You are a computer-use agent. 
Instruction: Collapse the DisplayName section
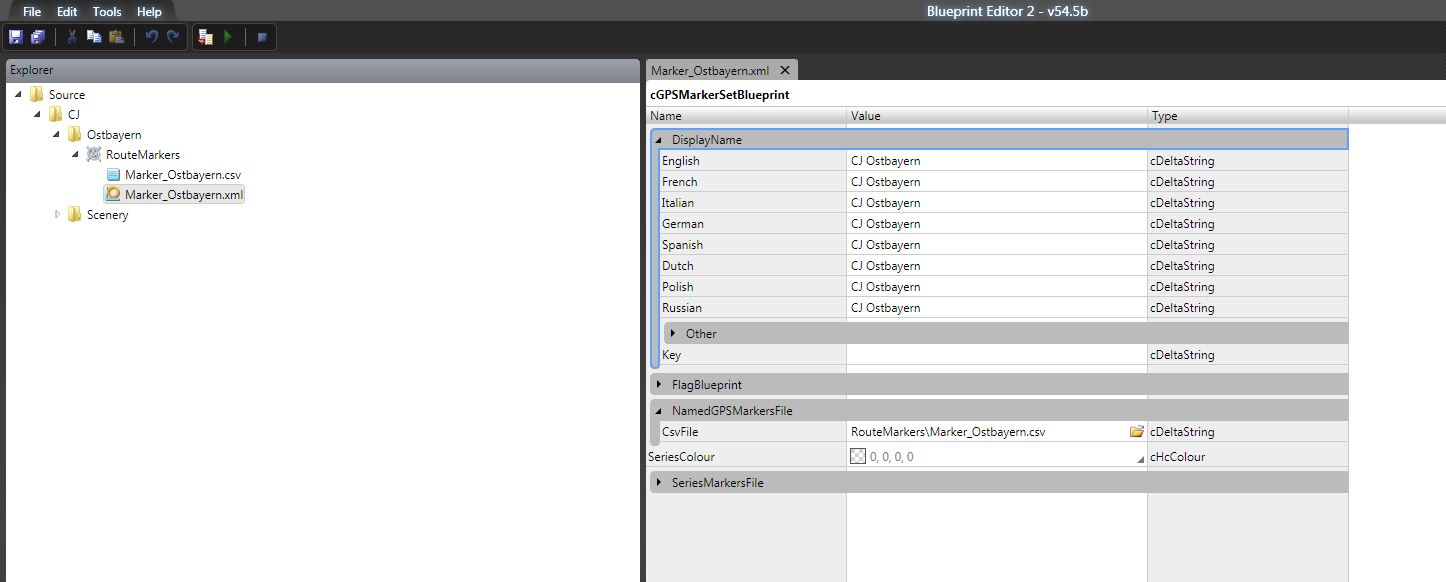tap(659, 140)
